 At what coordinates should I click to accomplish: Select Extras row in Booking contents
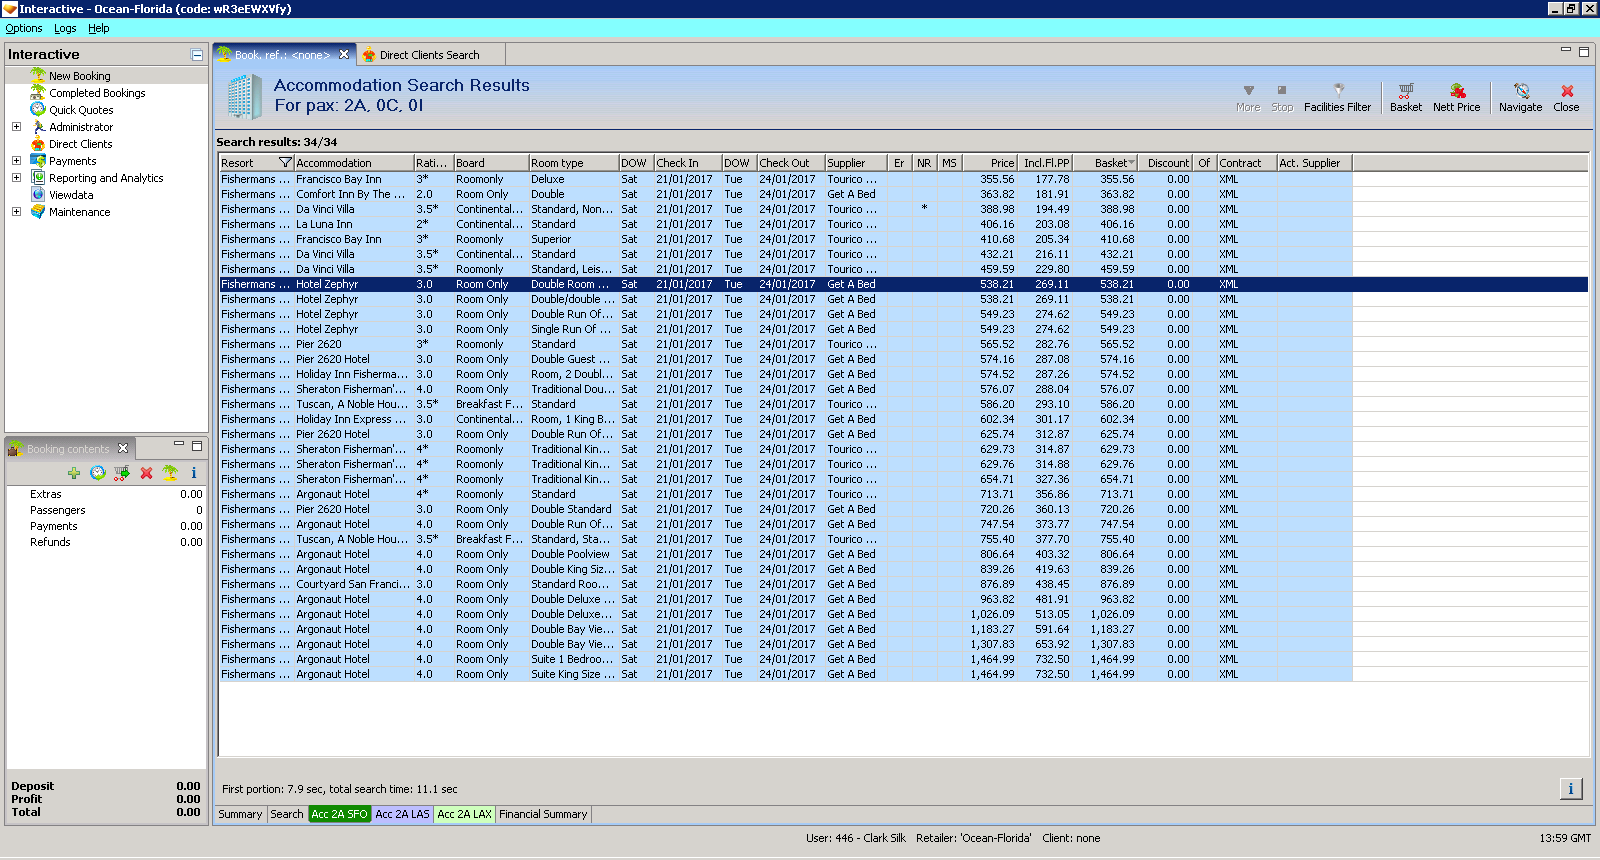coord(106,494)
